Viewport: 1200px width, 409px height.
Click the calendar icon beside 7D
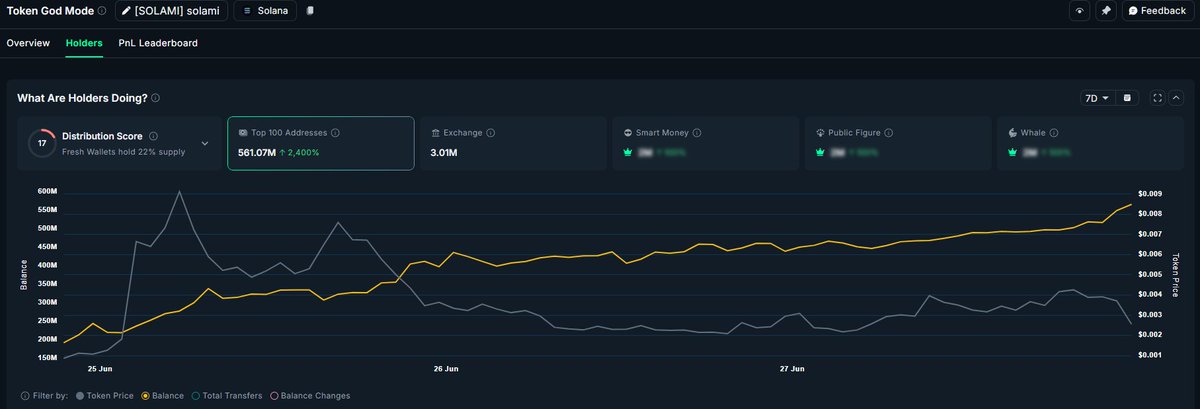point(1127,98)
